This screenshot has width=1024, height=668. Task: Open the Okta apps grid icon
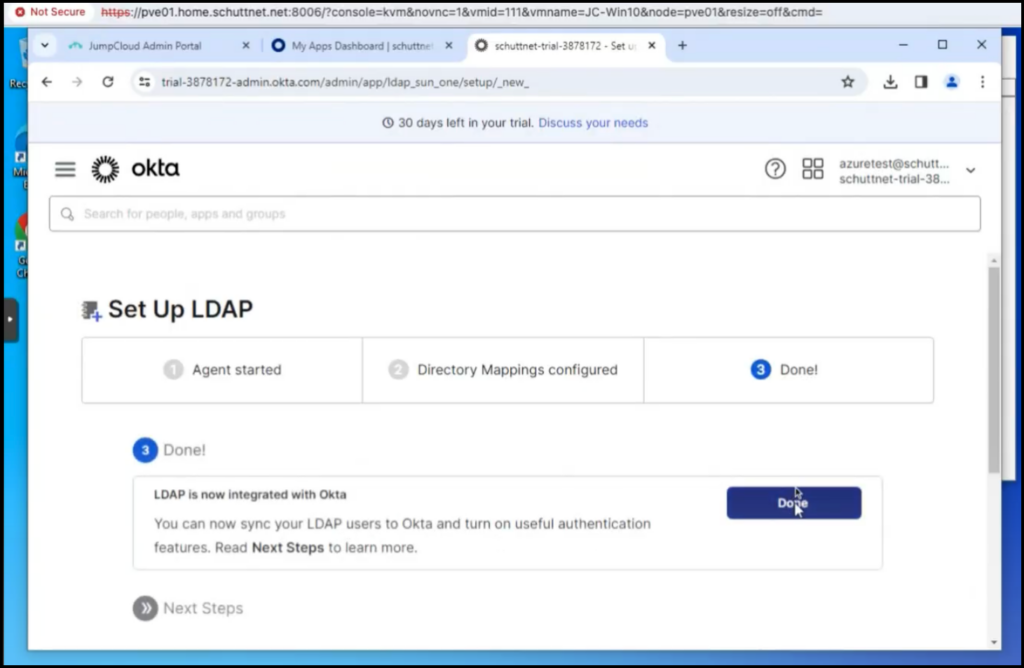(812, 168)
